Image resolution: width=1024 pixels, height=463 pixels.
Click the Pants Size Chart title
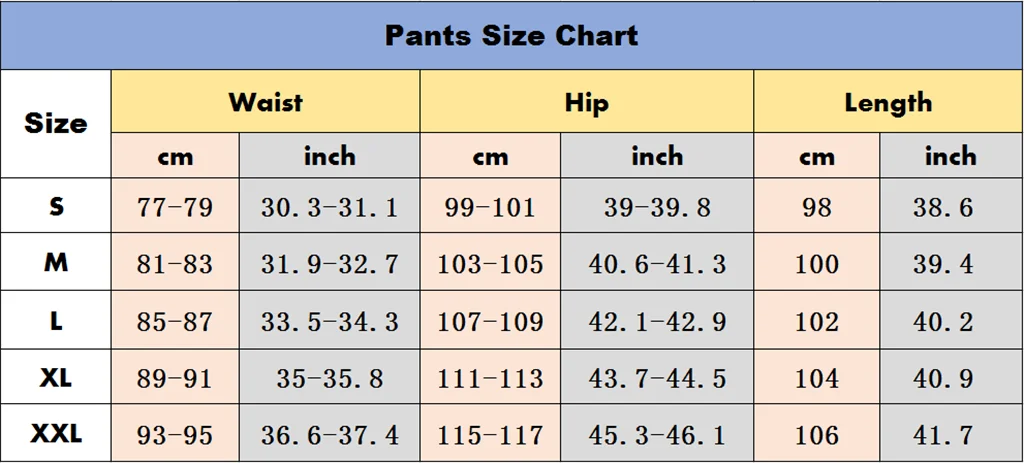point(511,35)
